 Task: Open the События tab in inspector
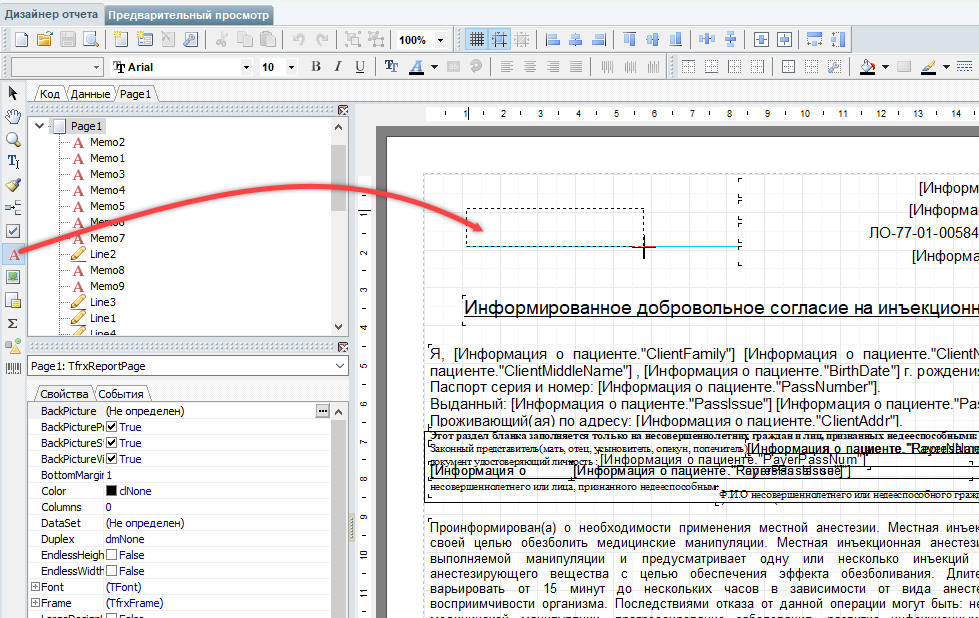point(121,394)
